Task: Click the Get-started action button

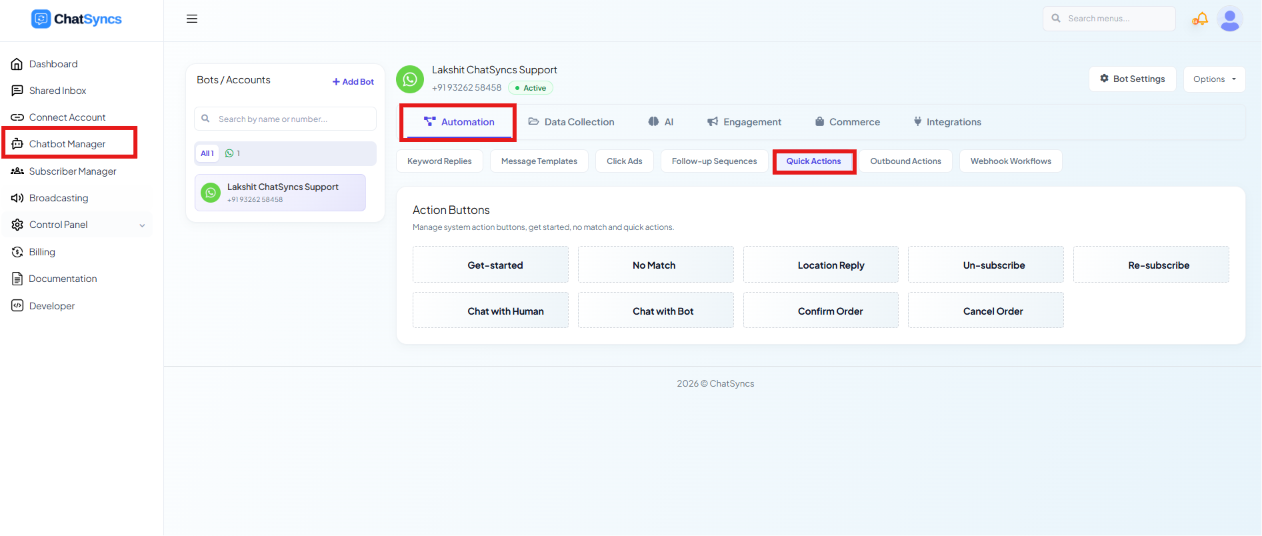Action: (491, 265)
